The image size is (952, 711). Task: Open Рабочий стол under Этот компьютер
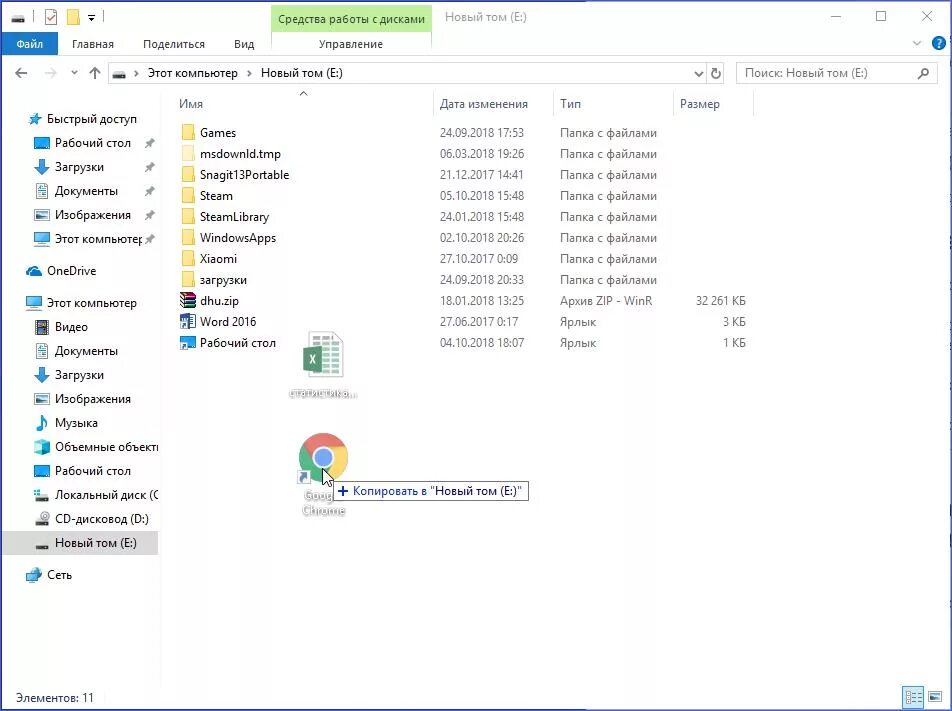pos(92,471)
